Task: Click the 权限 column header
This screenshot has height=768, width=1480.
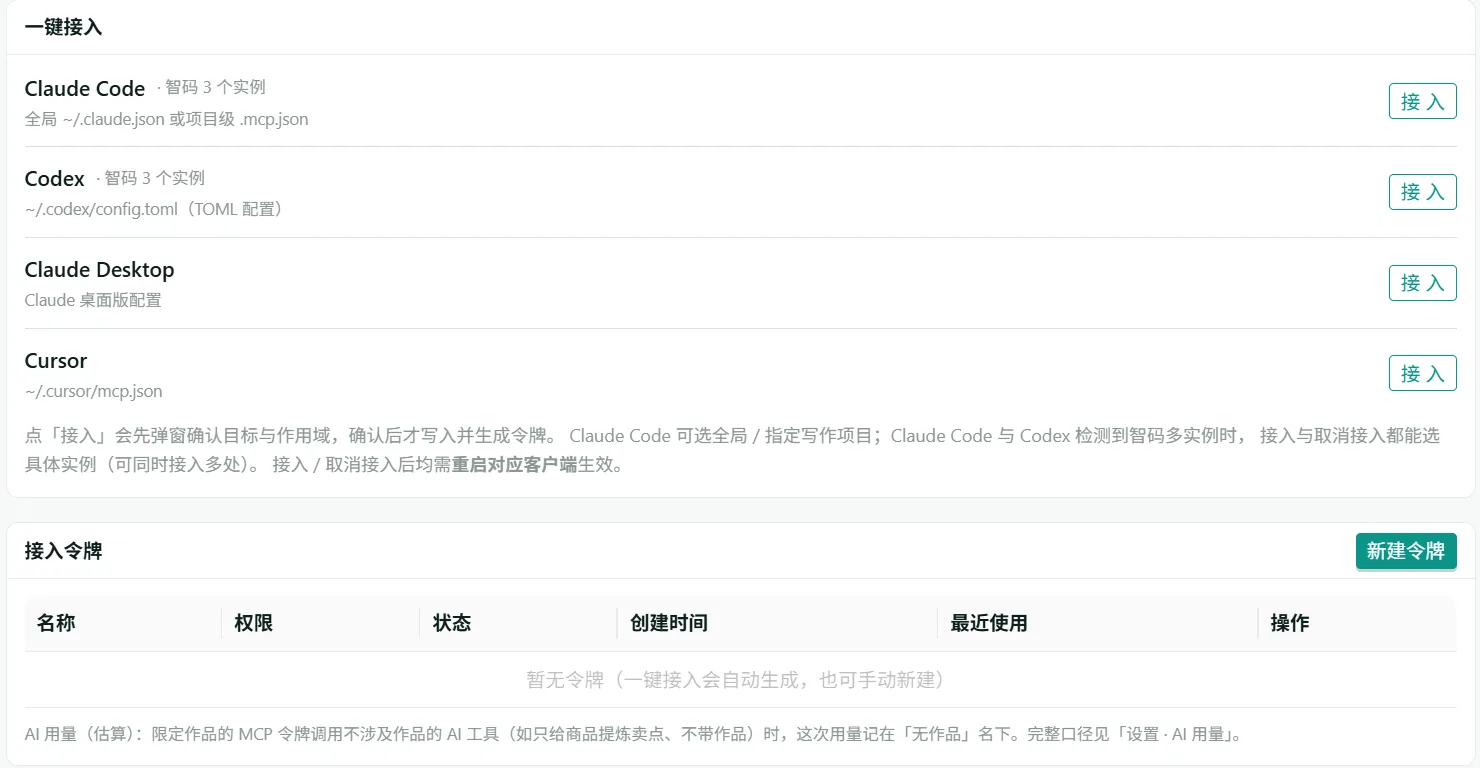Action: 254,623
